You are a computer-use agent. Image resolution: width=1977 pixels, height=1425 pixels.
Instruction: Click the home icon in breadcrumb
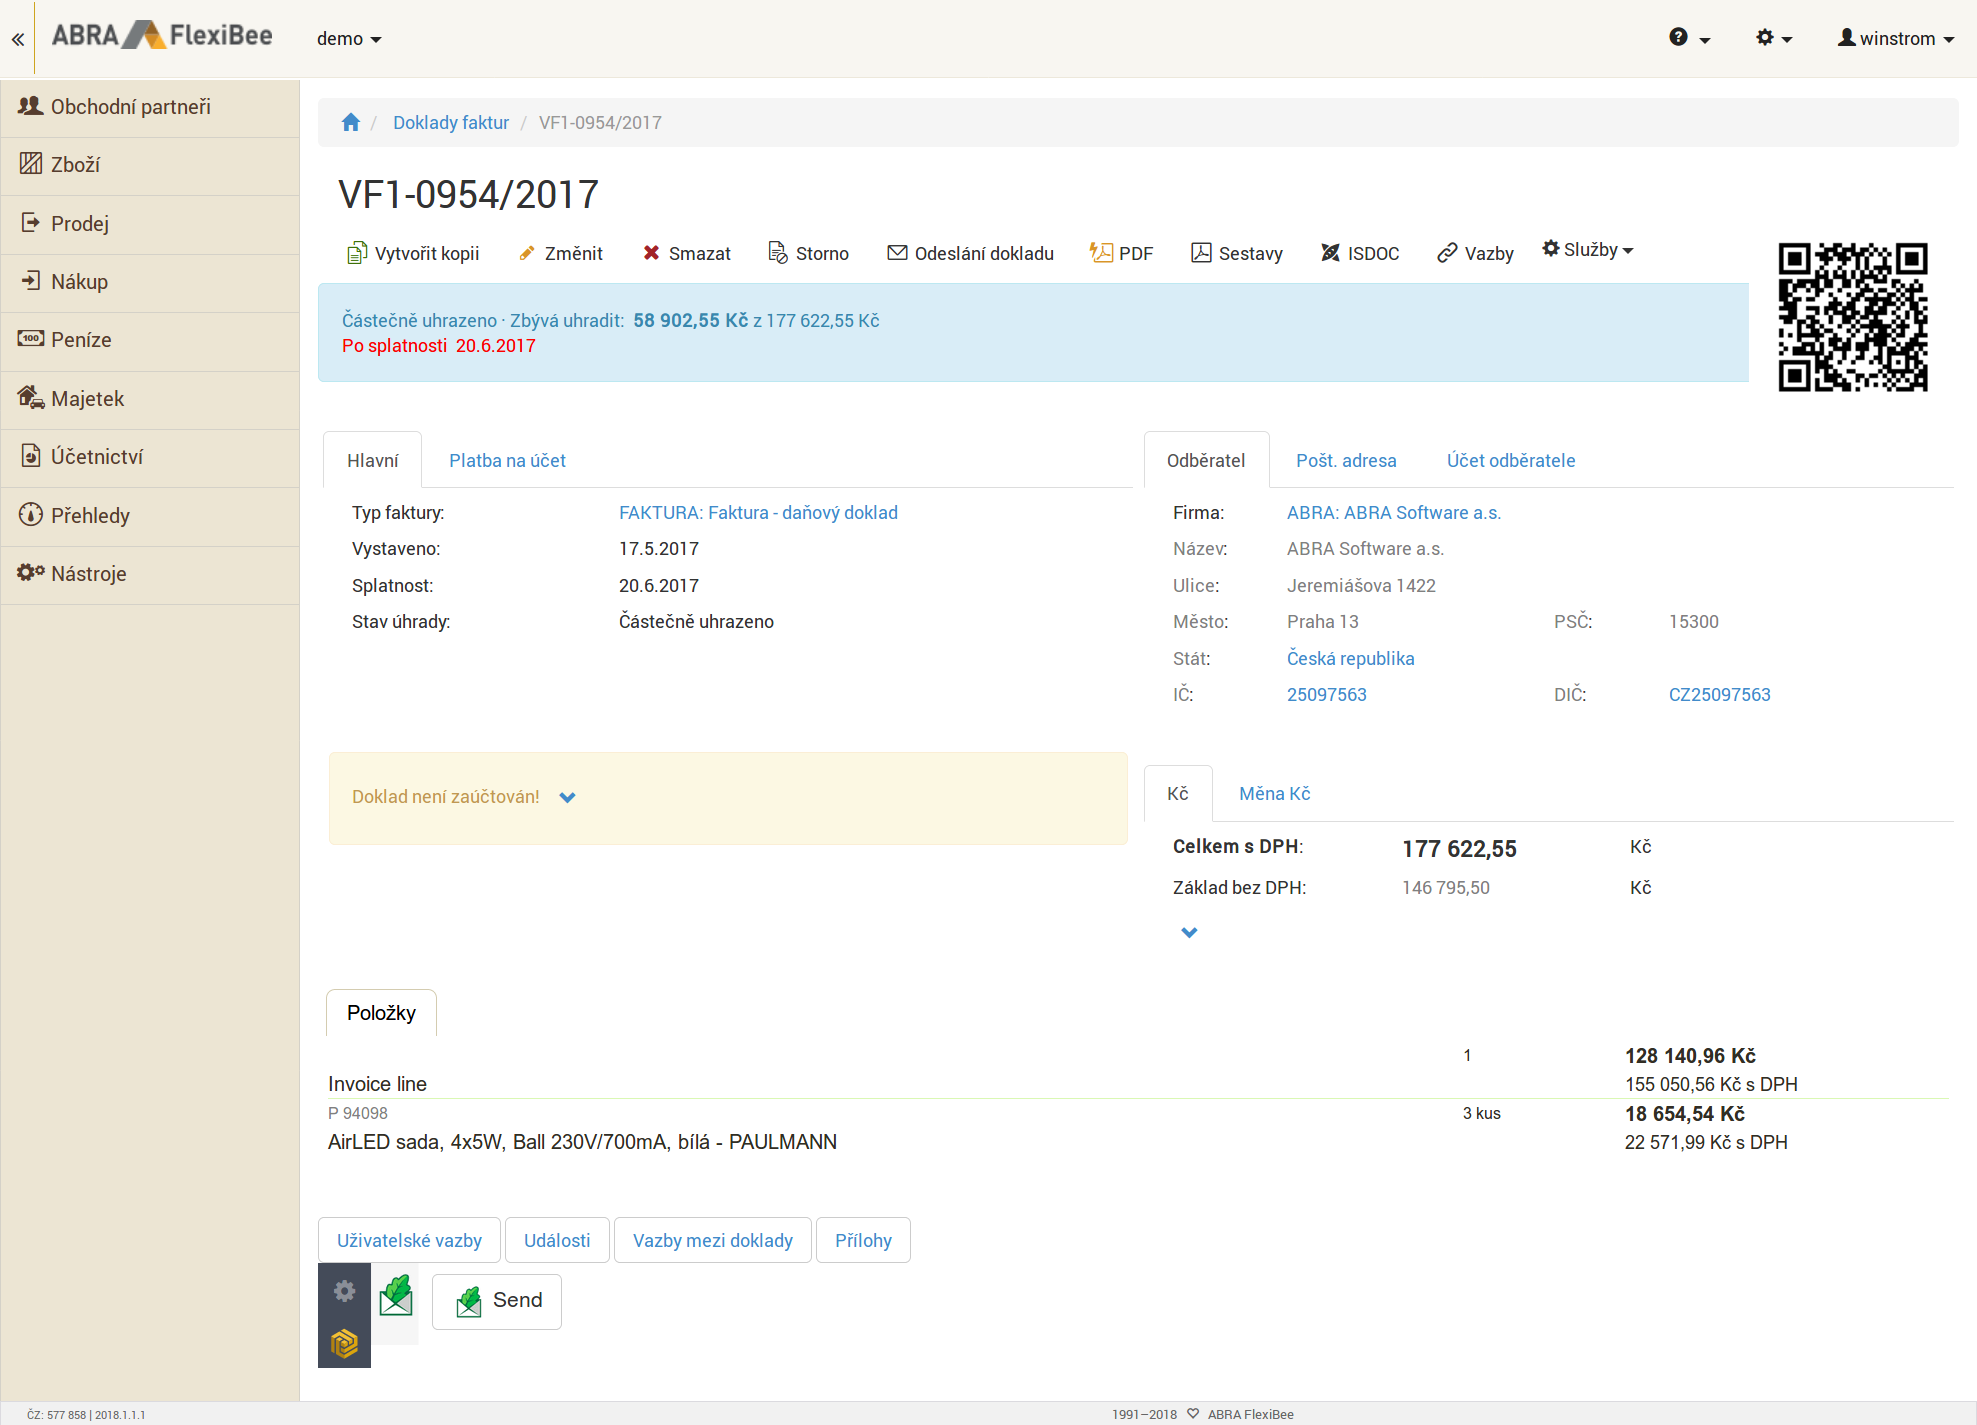coord(350,122)
